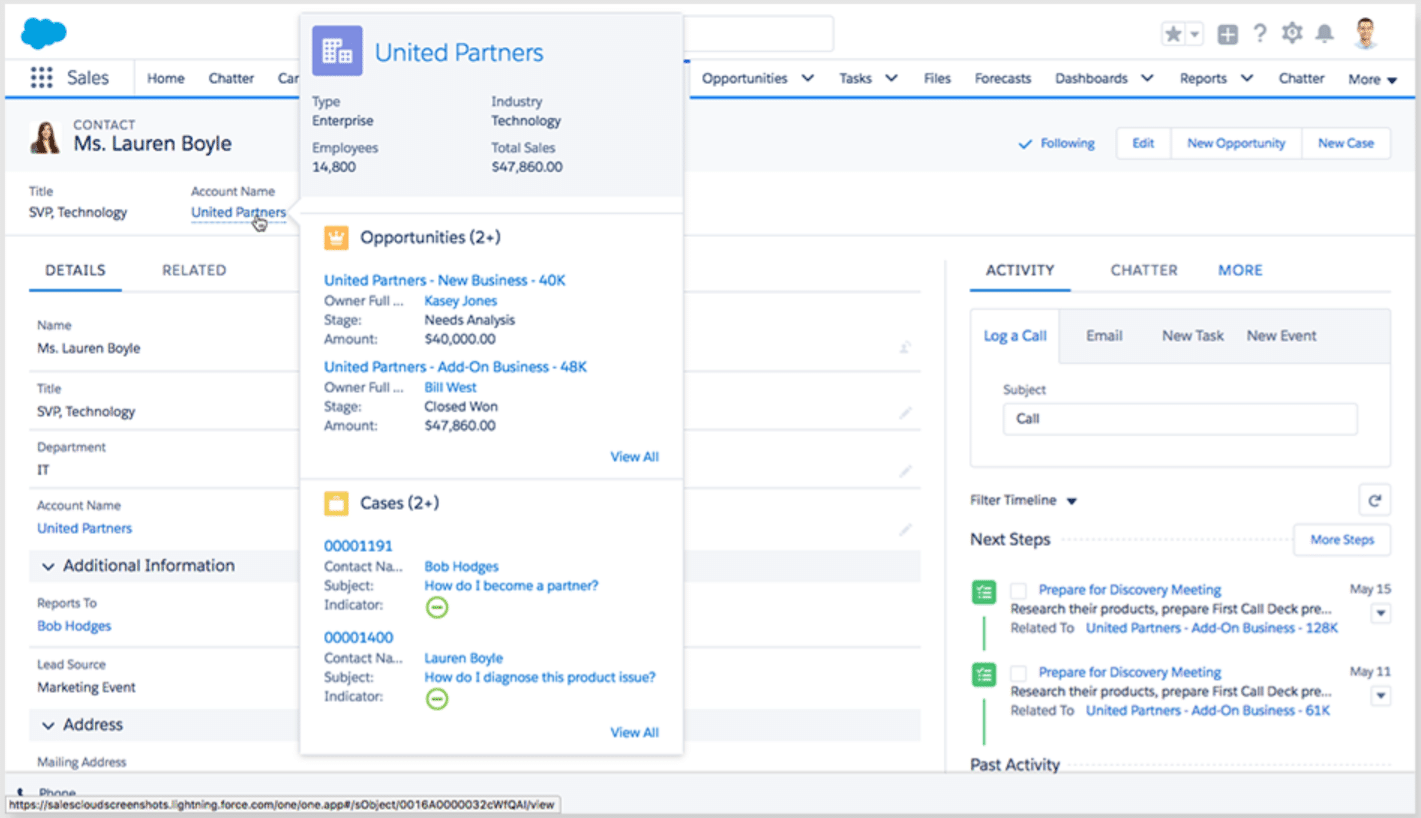The image size is (1421, 818).
Task: Open the App Launcher waffle icon
Action: tap(40, 78)
